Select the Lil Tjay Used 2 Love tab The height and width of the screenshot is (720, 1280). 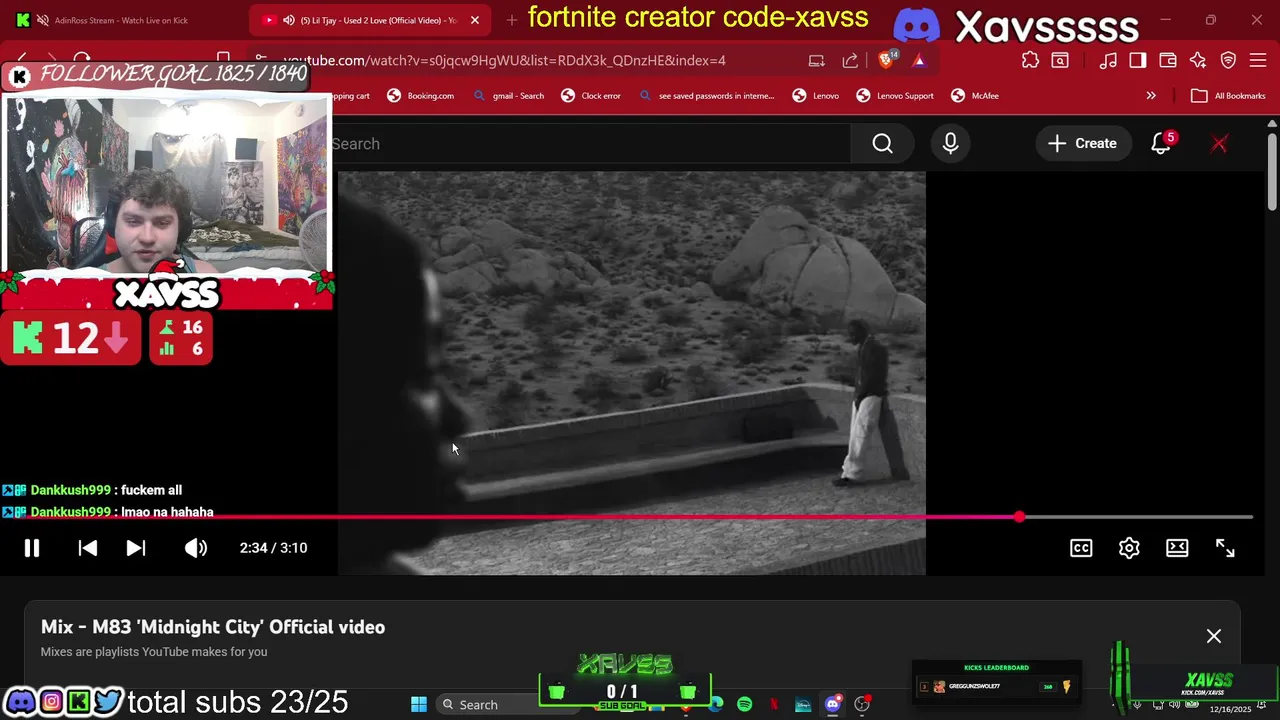pyautogui.click(x=370, y=20)
